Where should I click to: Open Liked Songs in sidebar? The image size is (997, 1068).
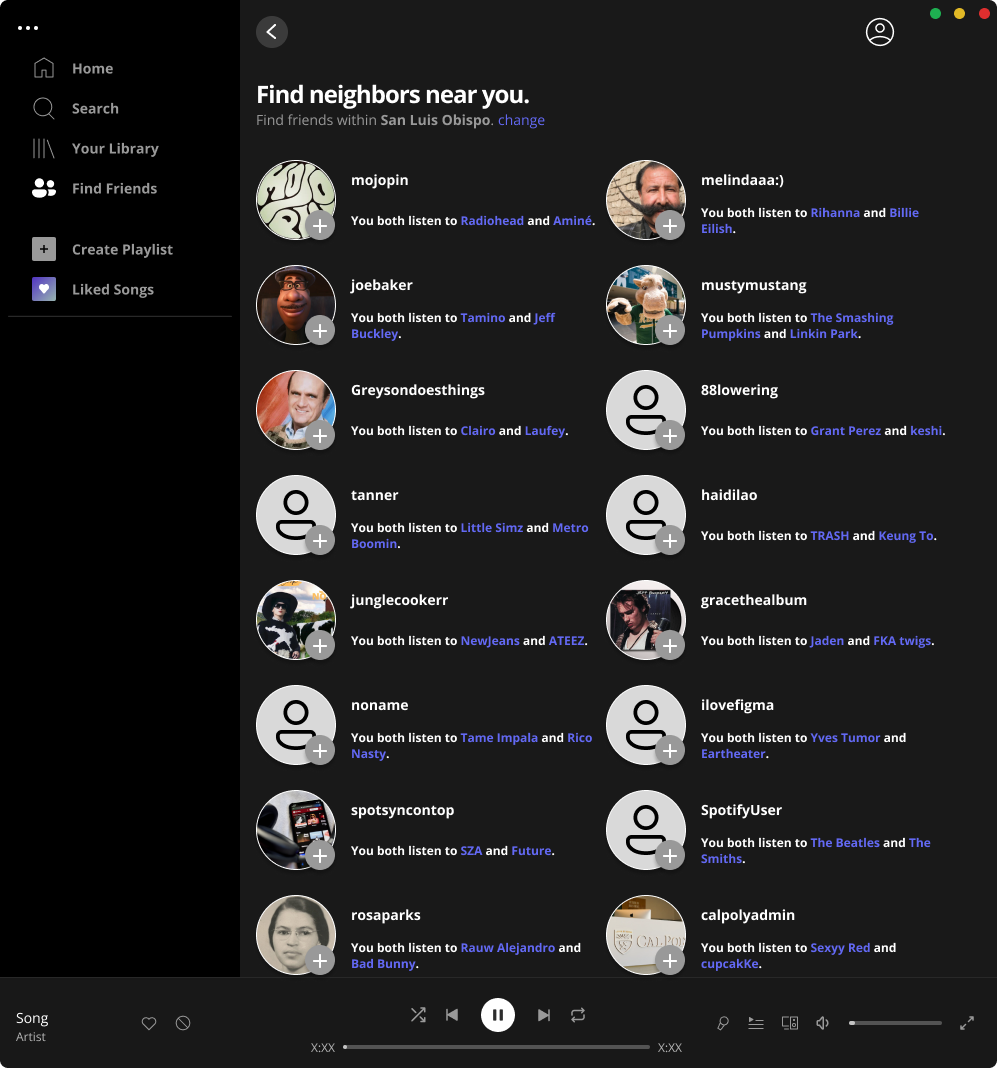112,290
